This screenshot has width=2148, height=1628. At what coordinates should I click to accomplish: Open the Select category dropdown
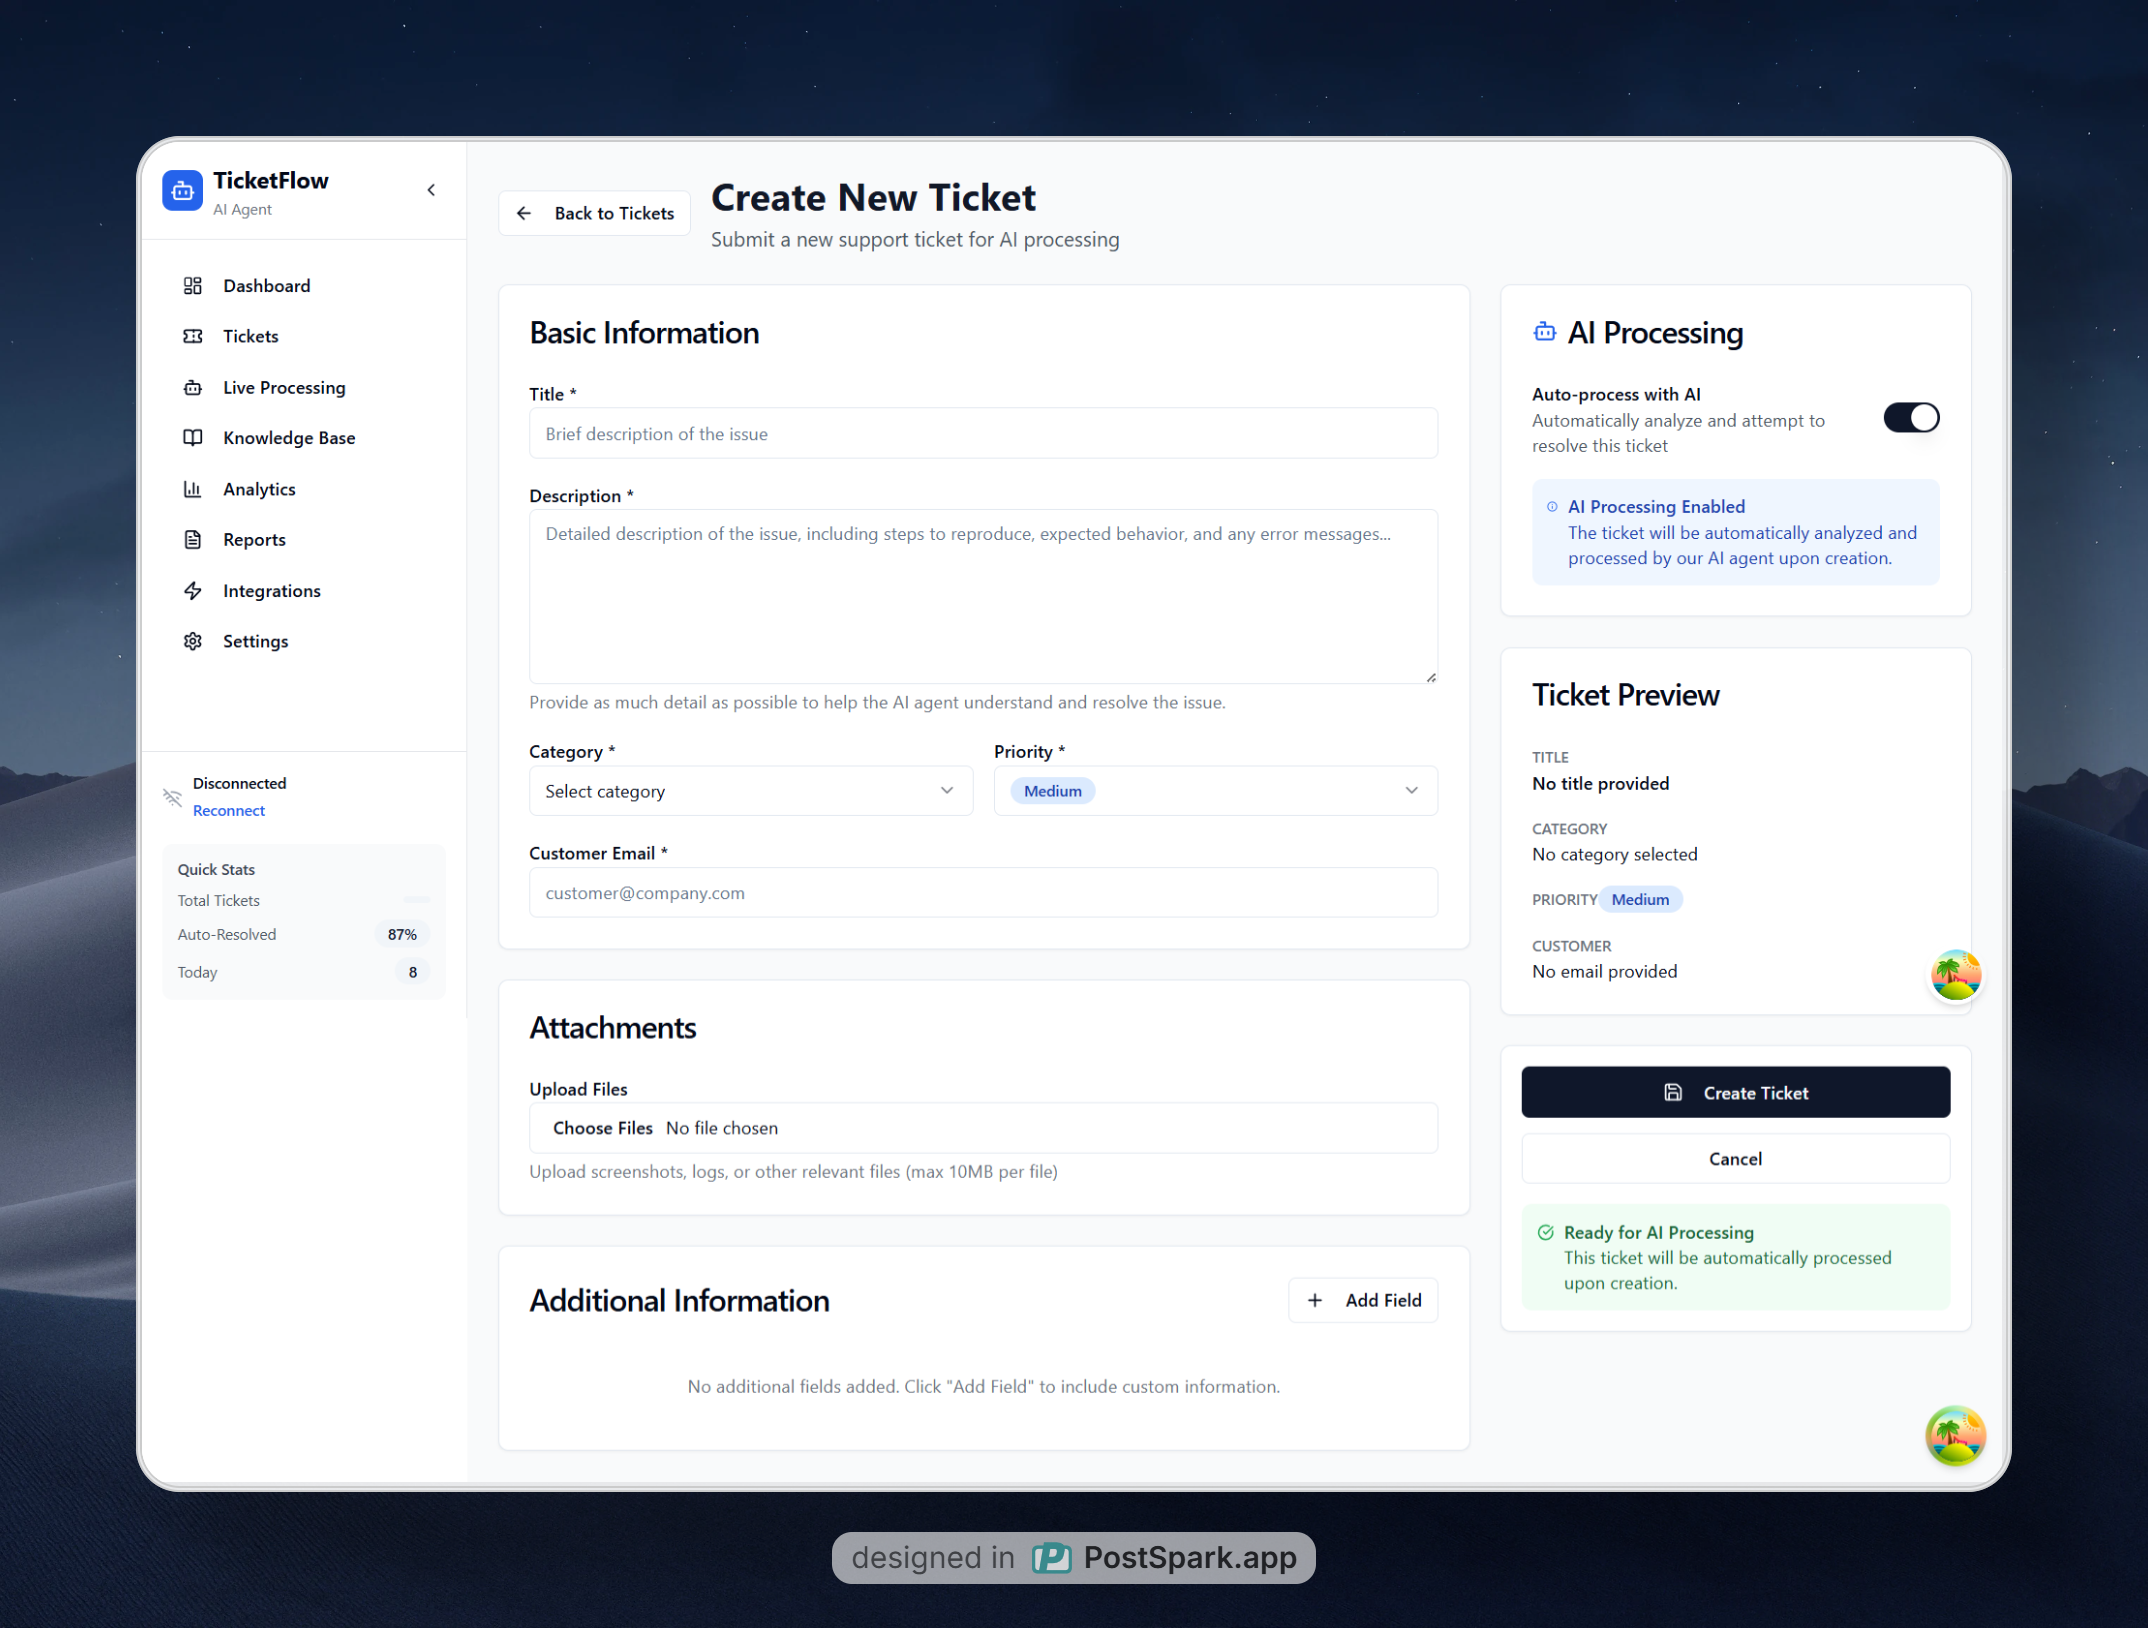click(x=750, y=791)
